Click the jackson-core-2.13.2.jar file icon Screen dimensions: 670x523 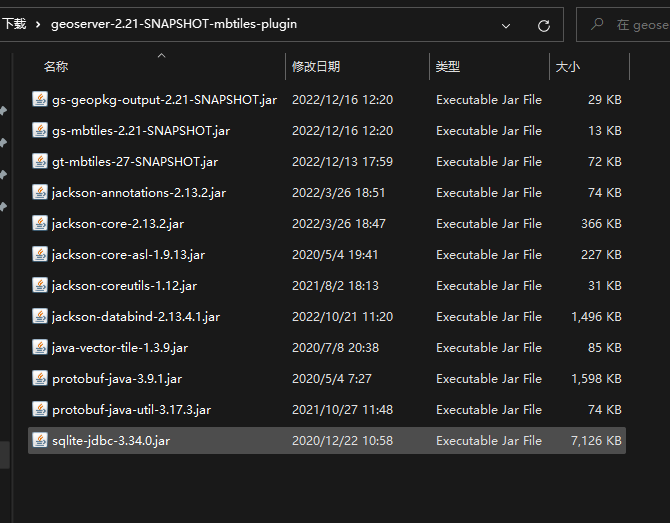(40, 224)
